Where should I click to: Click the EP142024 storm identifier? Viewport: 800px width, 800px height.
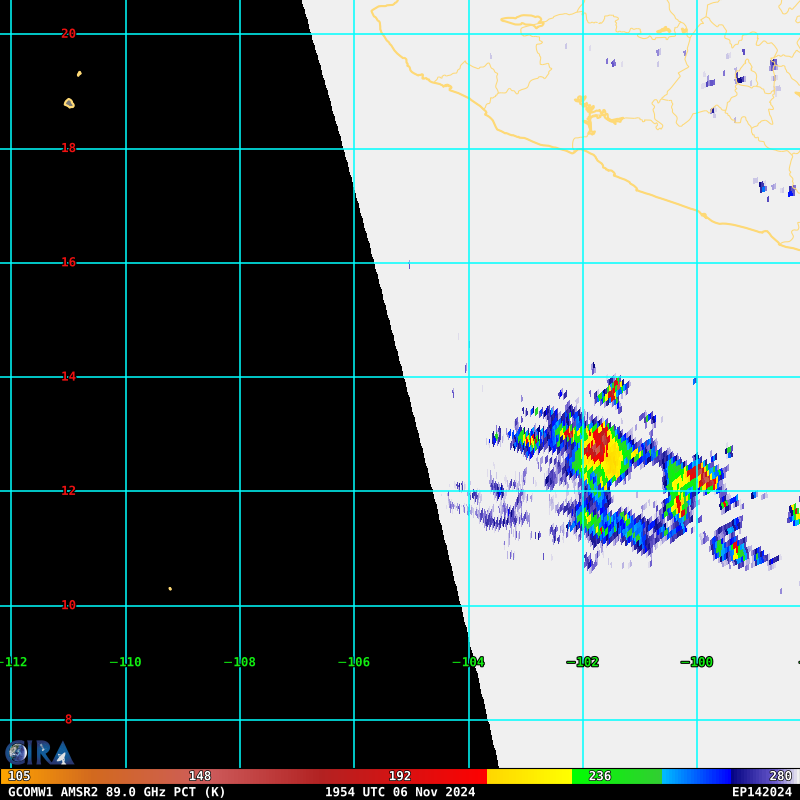761,792
